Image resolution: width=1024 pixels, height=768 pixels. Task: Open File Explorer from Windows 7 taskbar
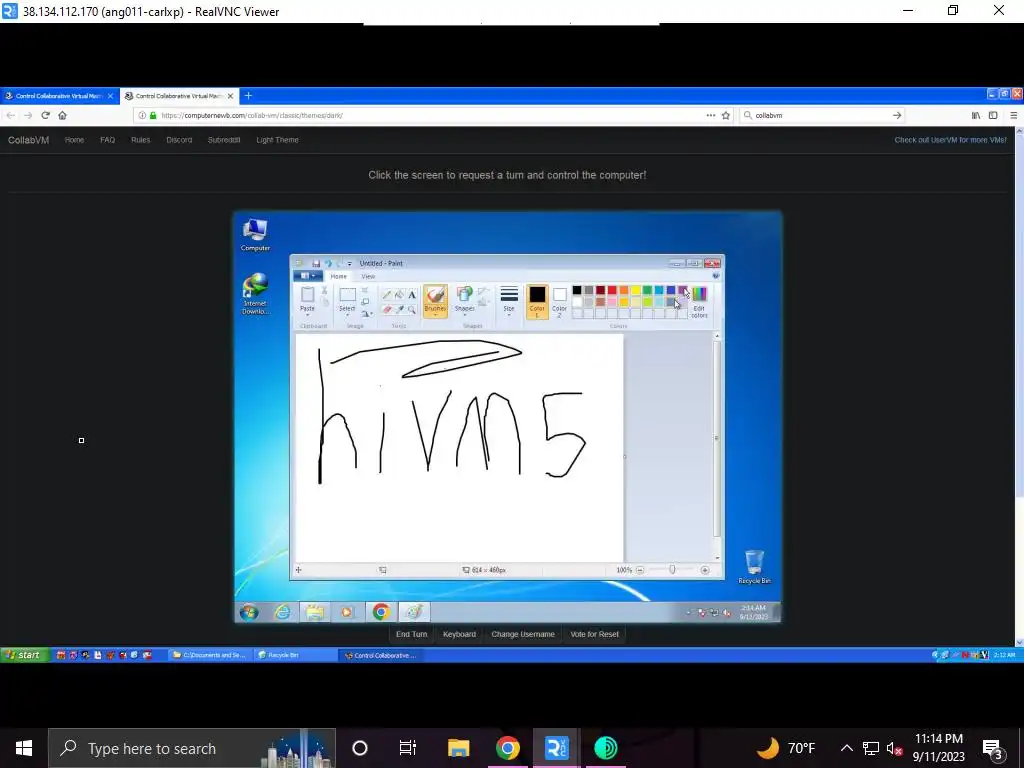(315, 612)
